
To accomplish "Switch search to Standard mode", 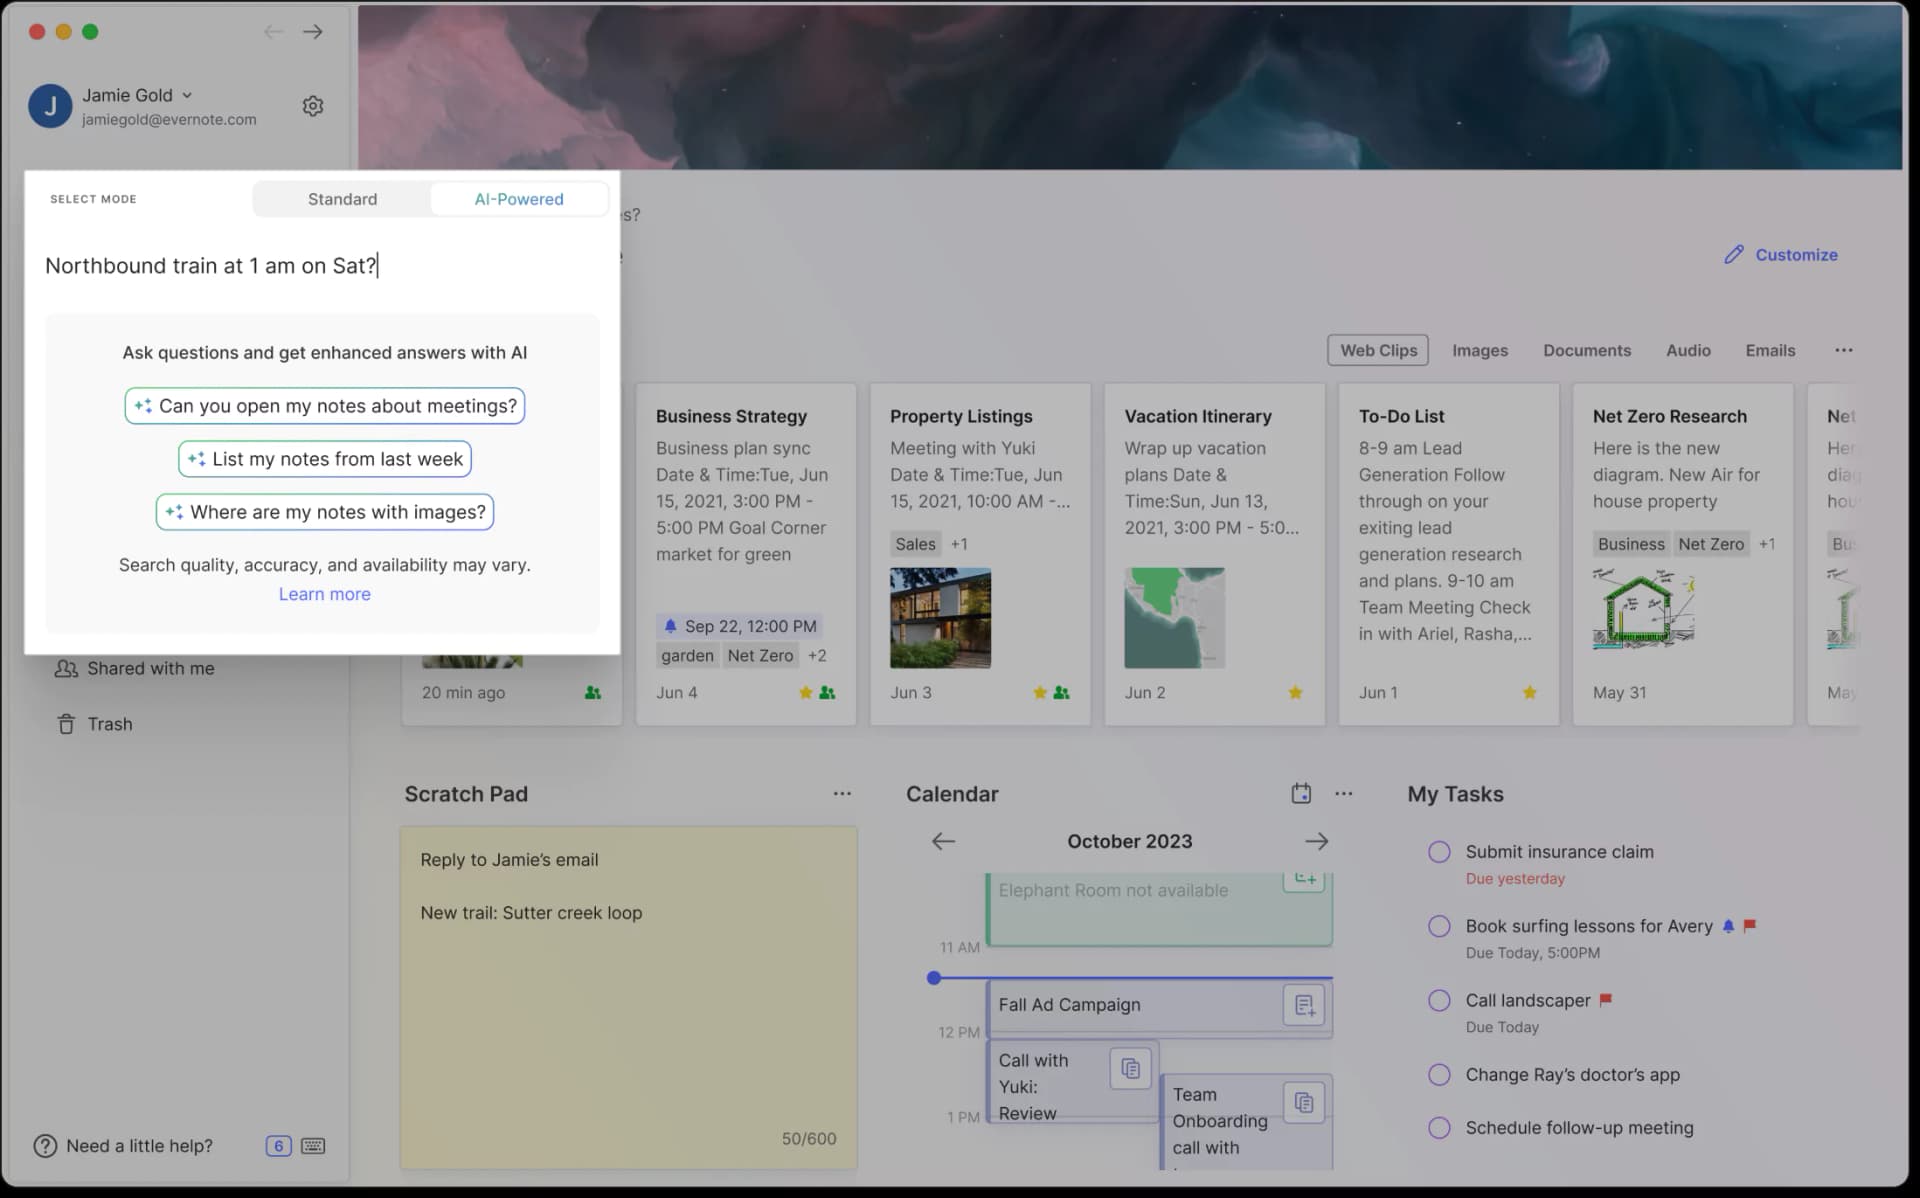I will pos(342,198).
